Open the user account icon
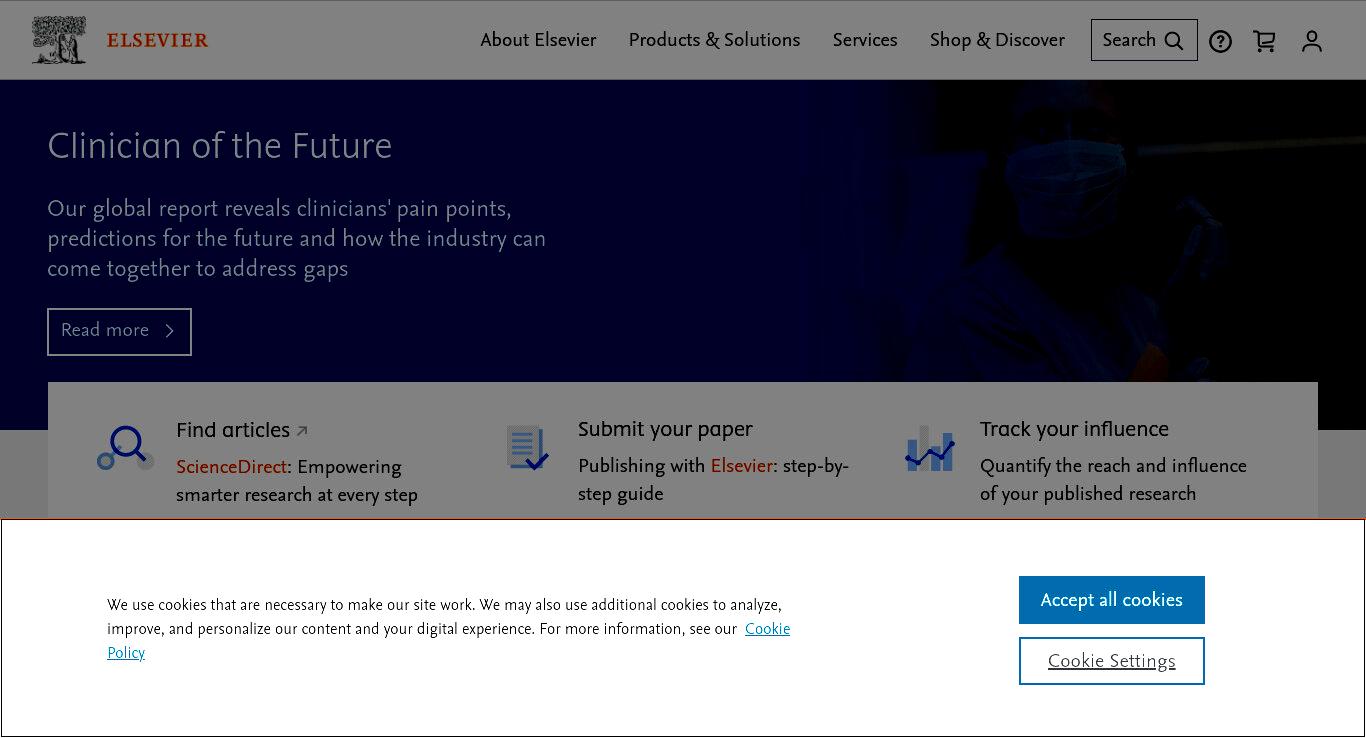This screenshot has height=738, width=1366. coord(1312,41)
